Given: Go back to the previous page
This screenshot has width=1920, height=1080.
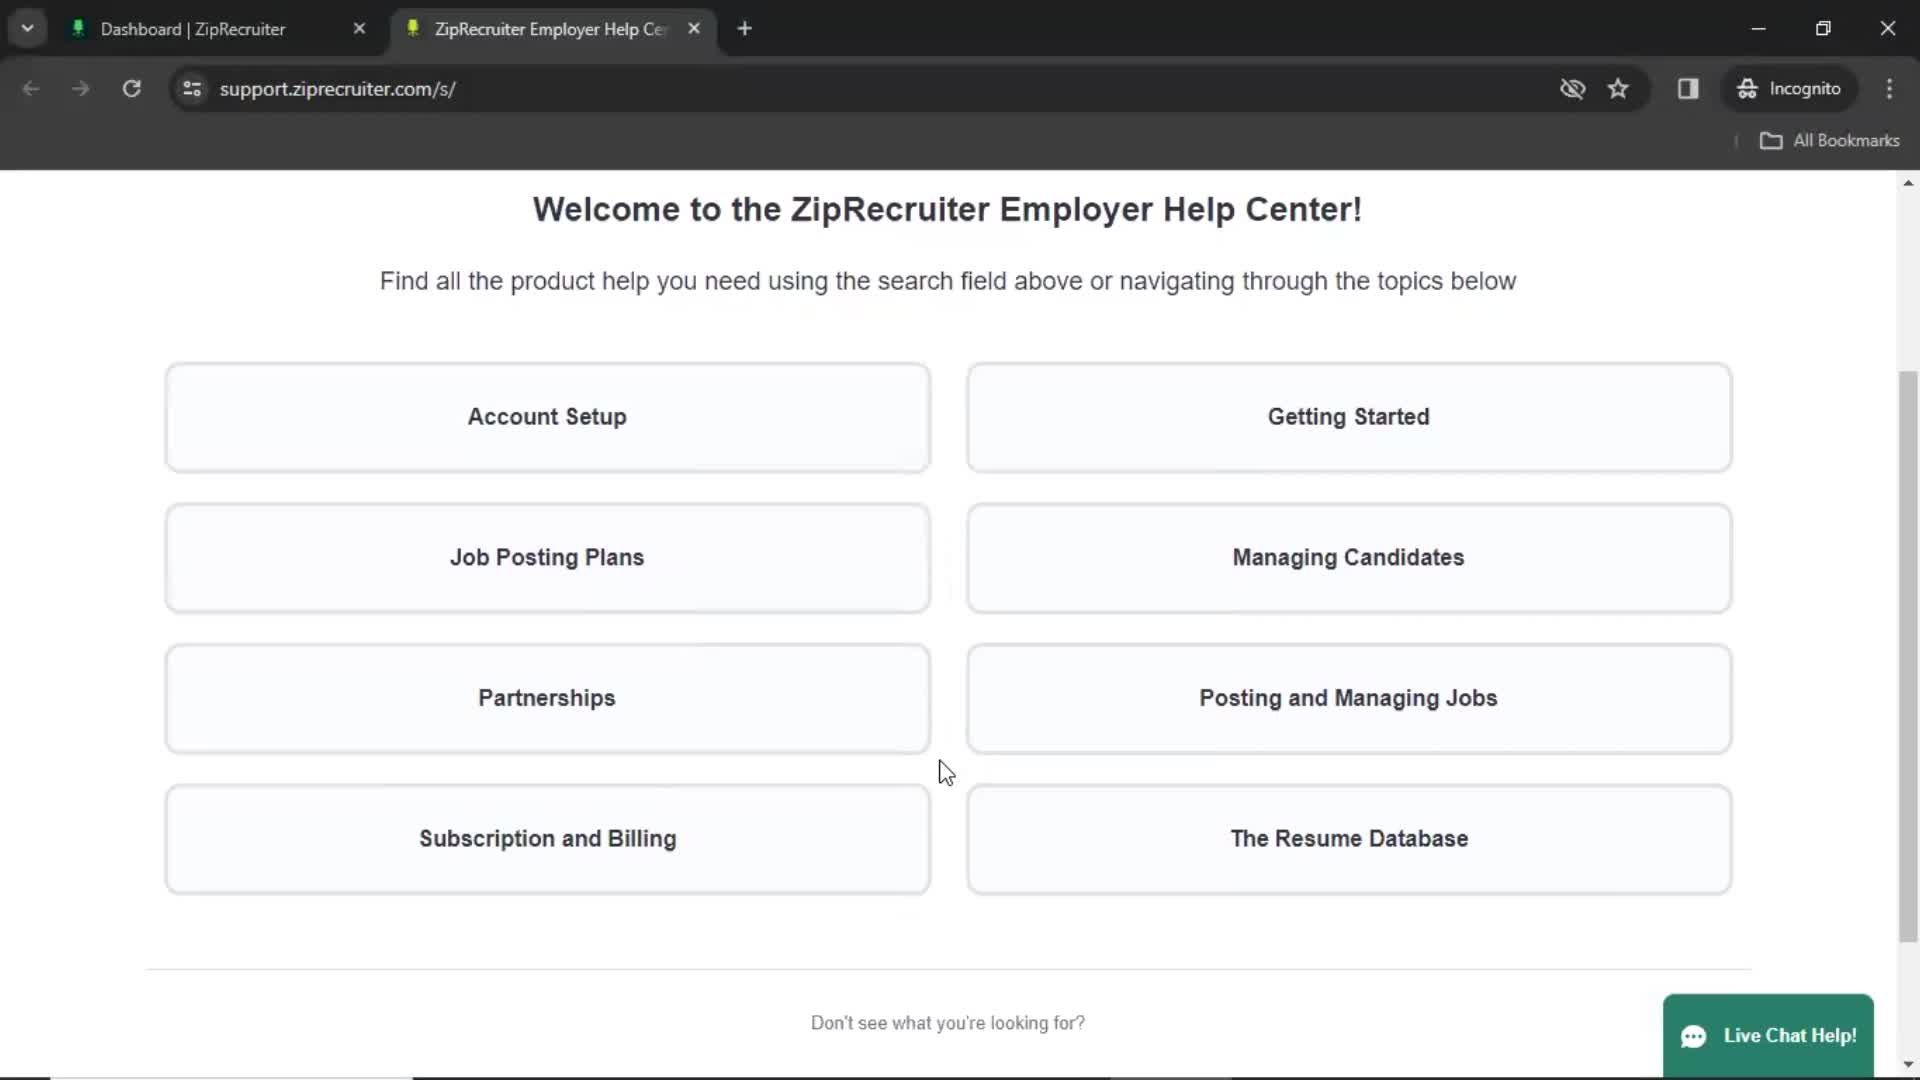Looking at the screenshot, I should (31, 89).
